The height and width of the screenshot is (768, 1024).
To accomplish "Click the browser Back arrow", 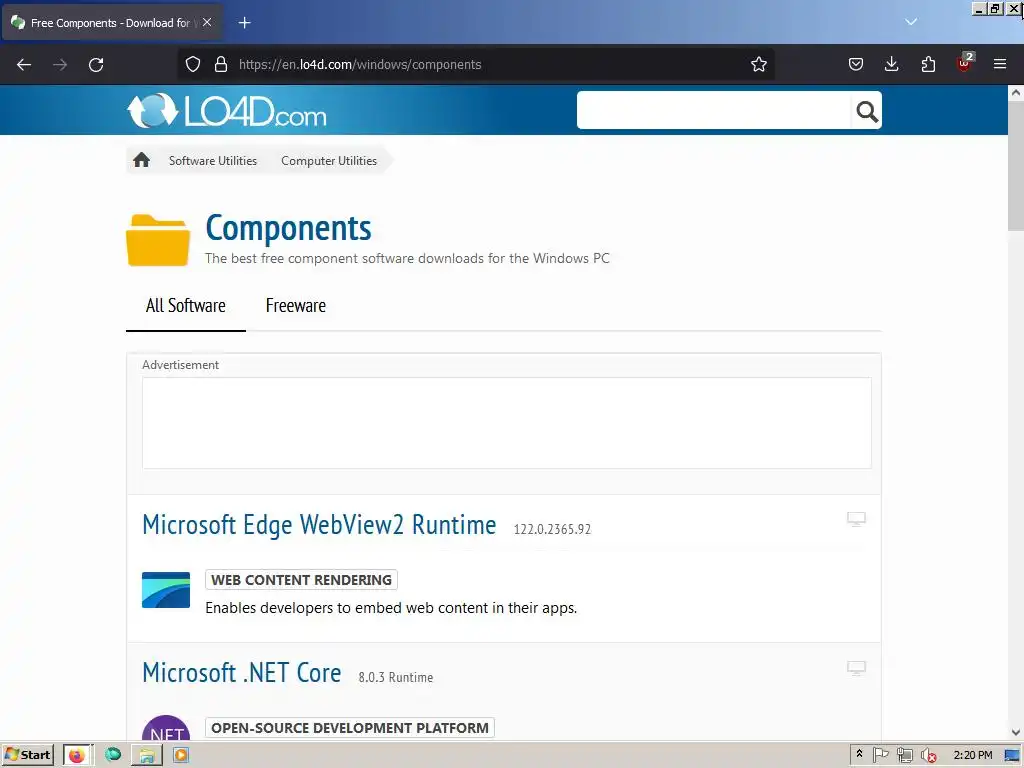I will 24,65.
